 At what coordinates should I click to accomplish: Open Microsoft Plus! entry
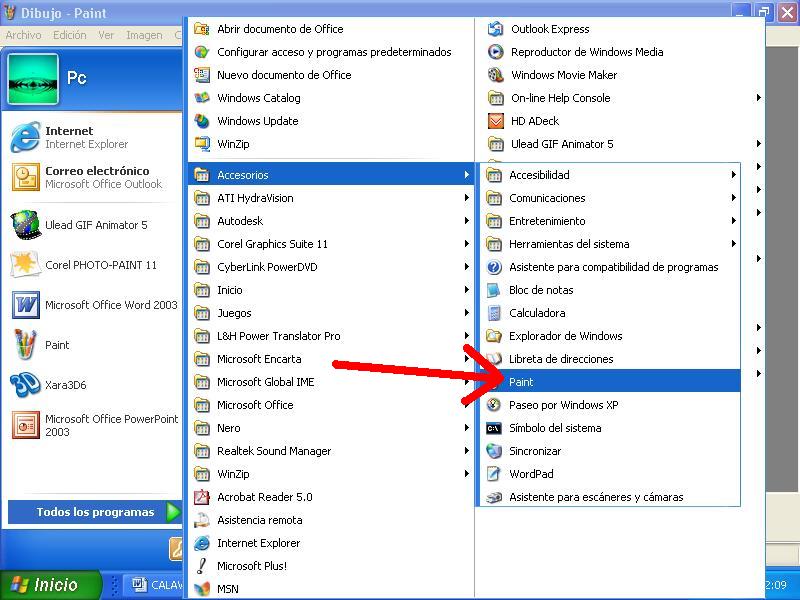pyautogui.click(x=331, y=565)
